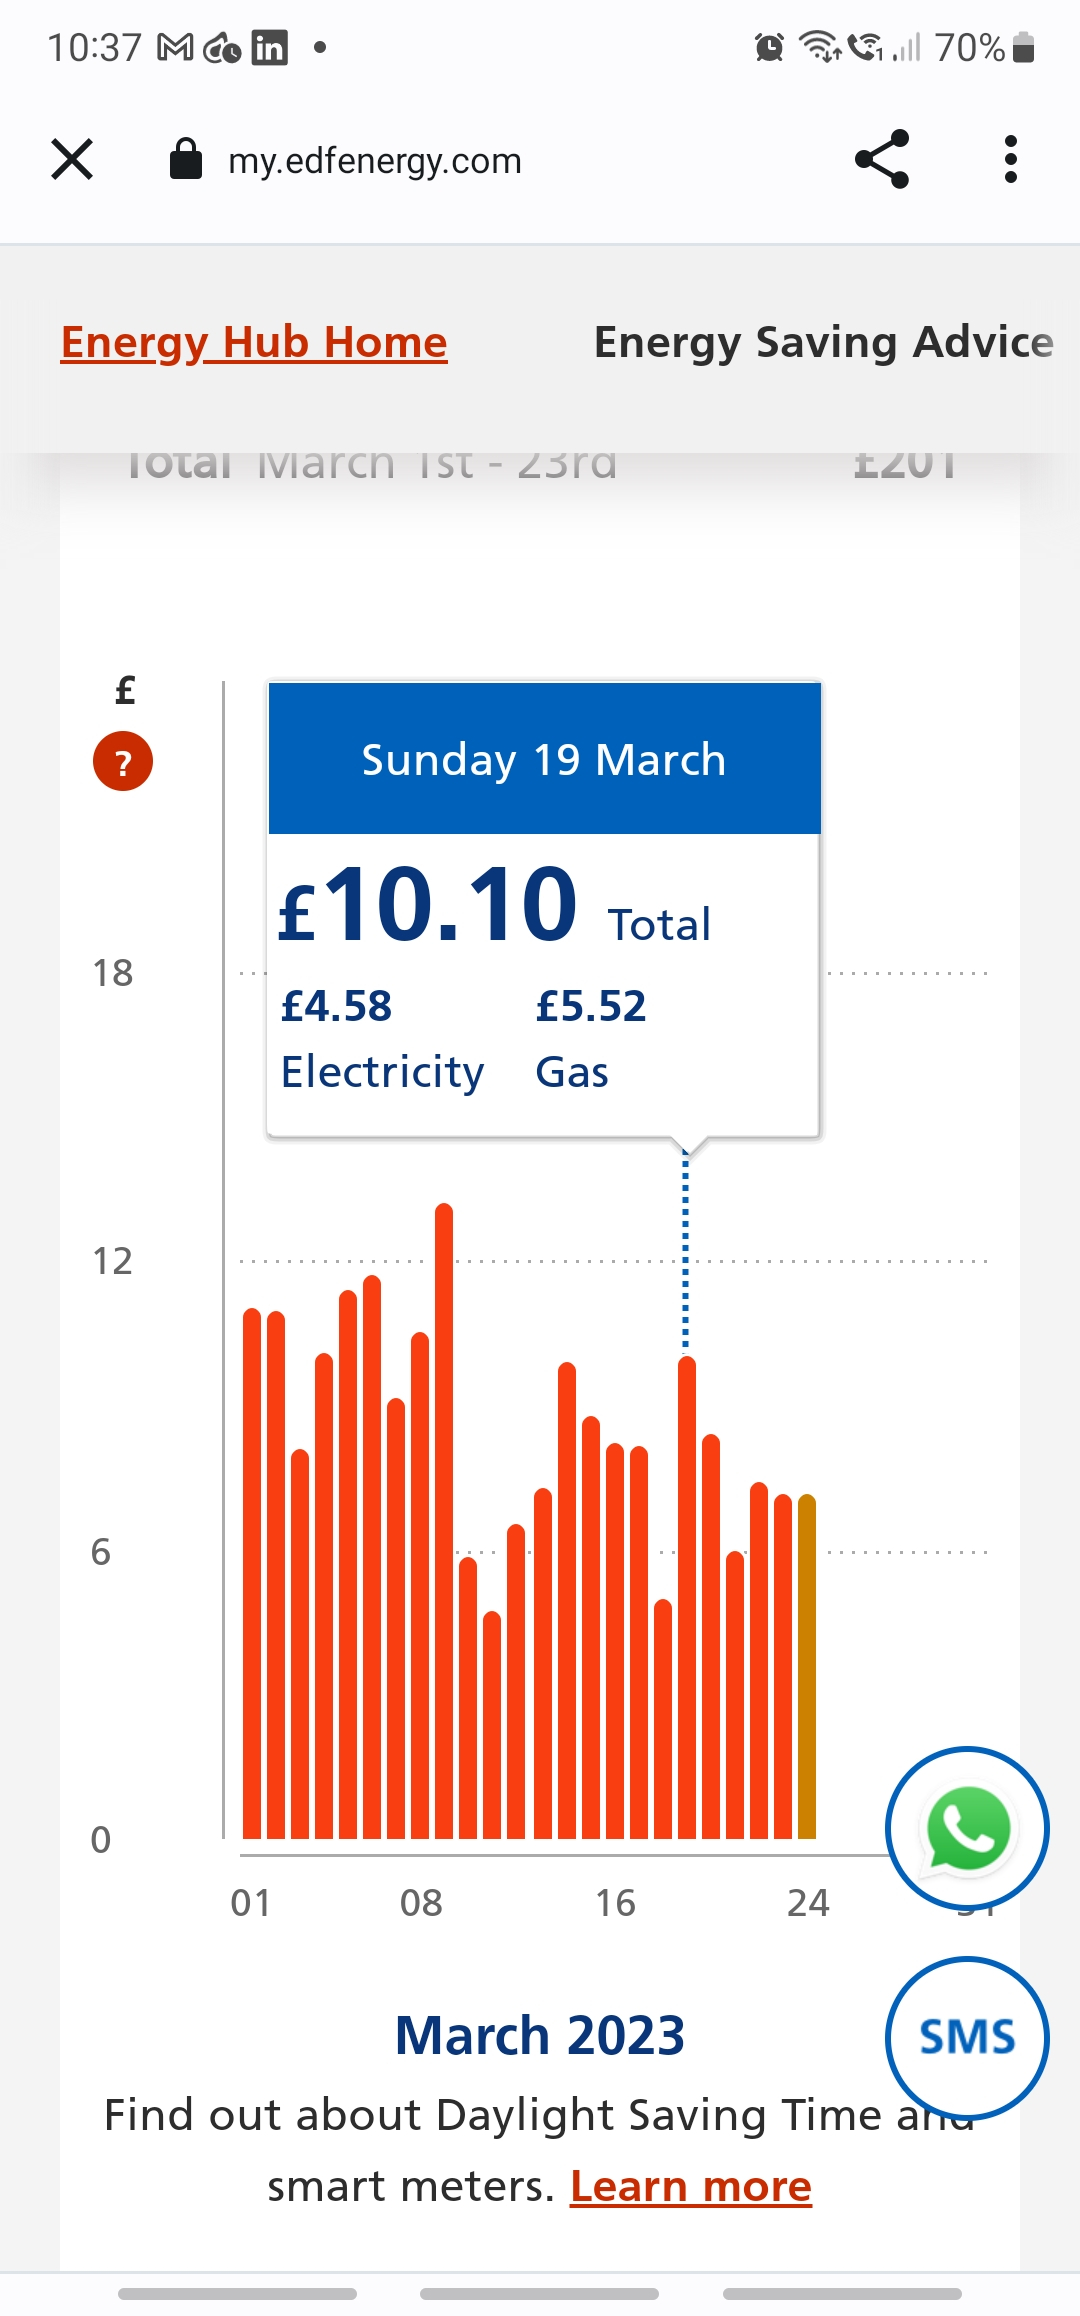The width and height of the screenshot is (1080, 2316).
Task: Tap the my.edfenergy.com address bar
Action: [x=375, y=161]
